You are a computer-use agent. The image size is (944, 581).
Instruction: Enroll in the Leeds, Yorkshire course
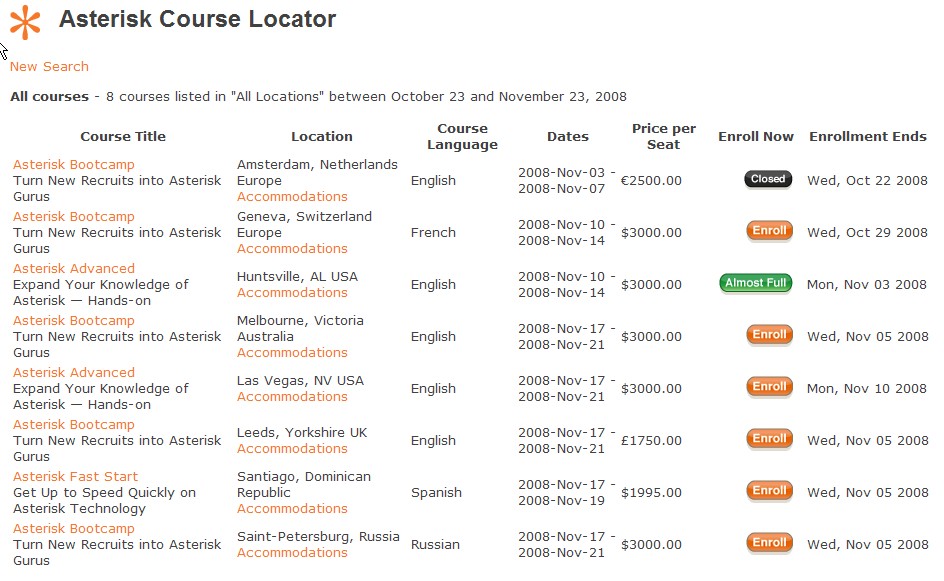tap(769, 439)
